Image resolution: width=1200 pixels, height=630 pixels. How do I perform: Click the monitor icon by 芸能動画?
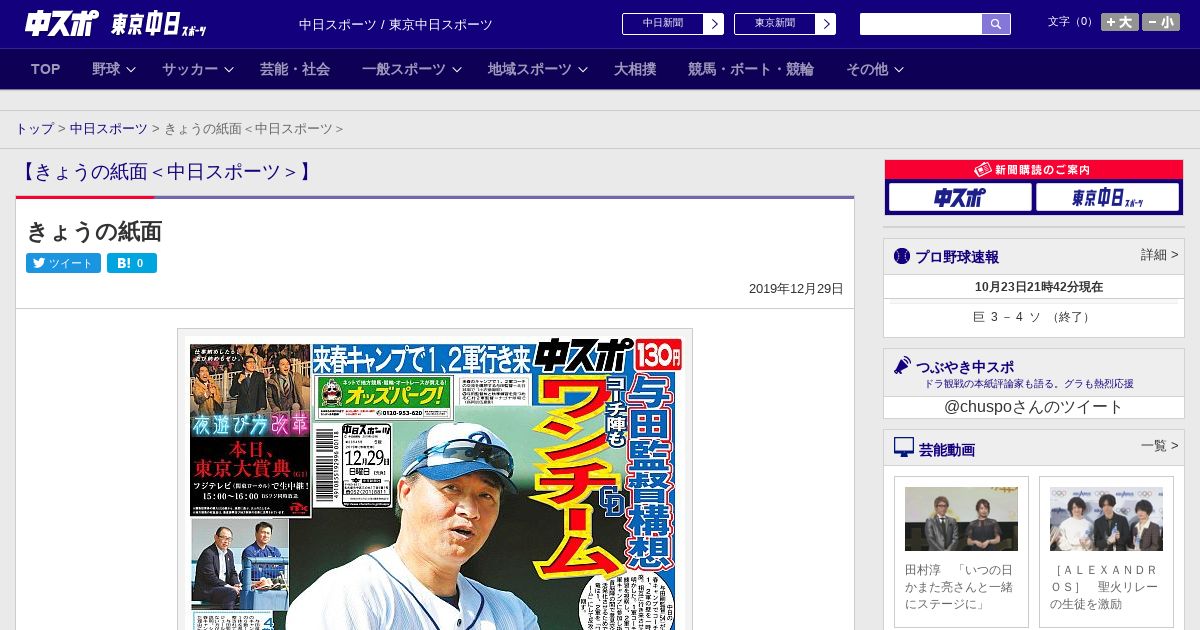coord(904,447)
